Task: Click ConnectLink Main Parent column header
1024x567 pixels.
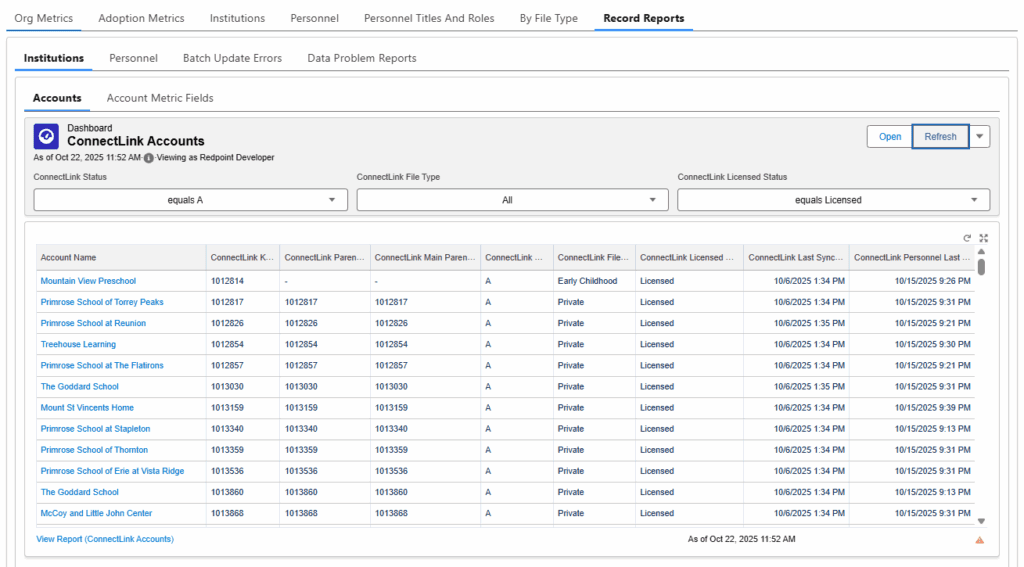Action: click(x=425, y=257)
